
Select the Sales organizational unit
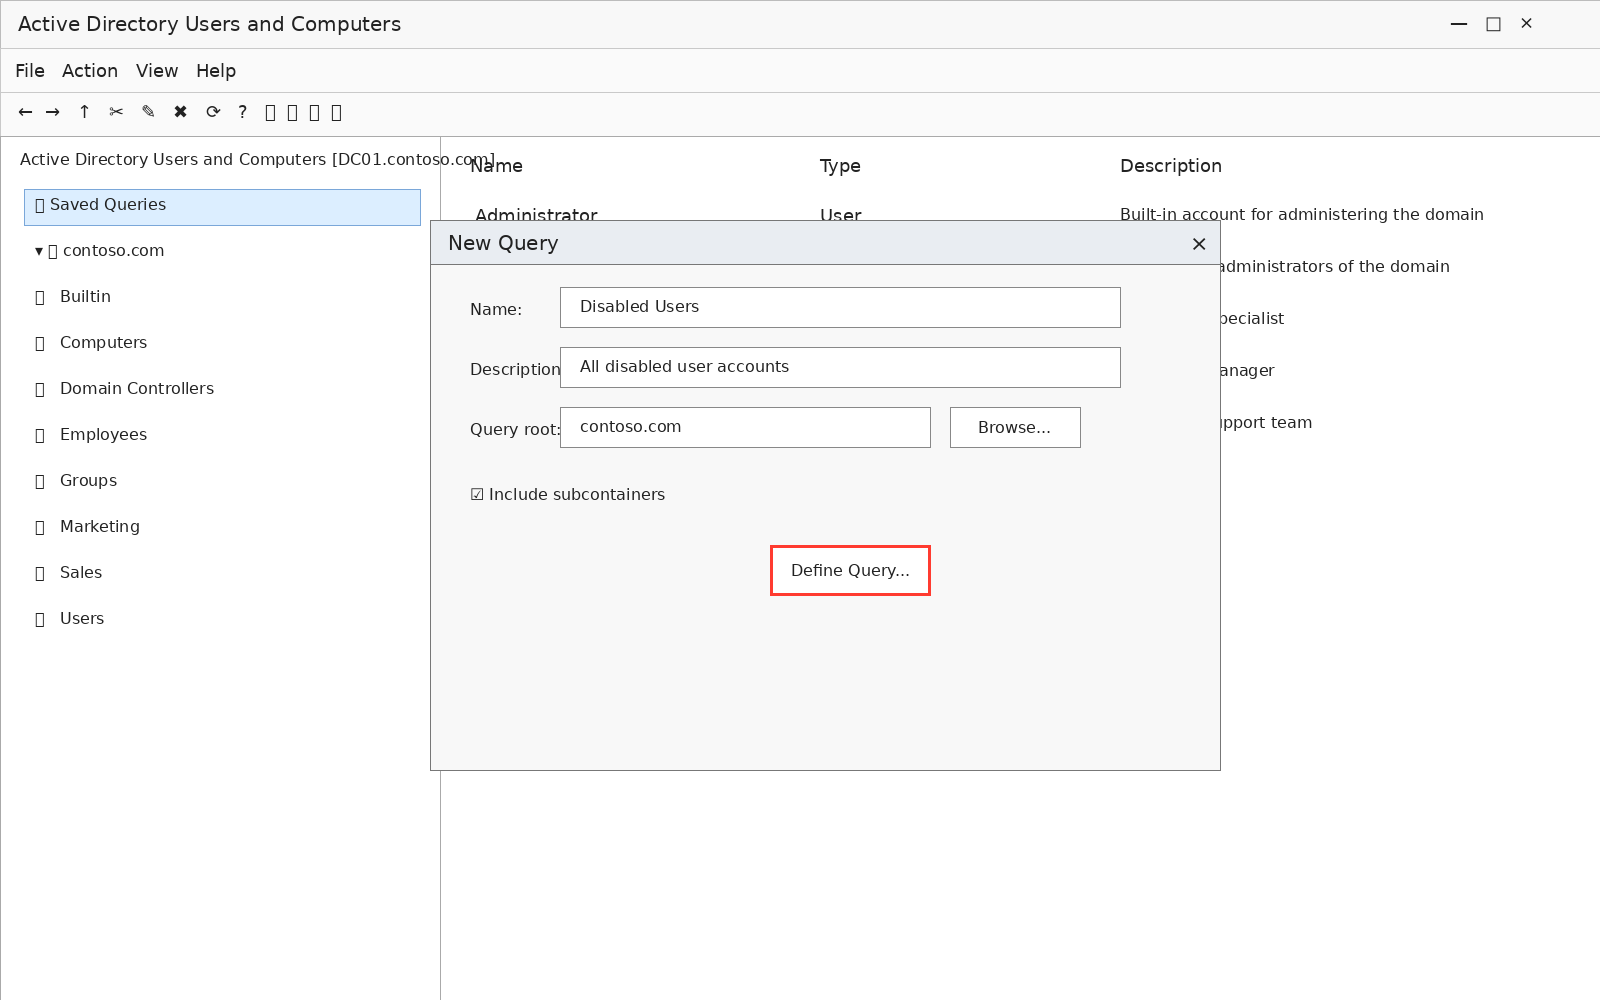[x=81, y=573]
